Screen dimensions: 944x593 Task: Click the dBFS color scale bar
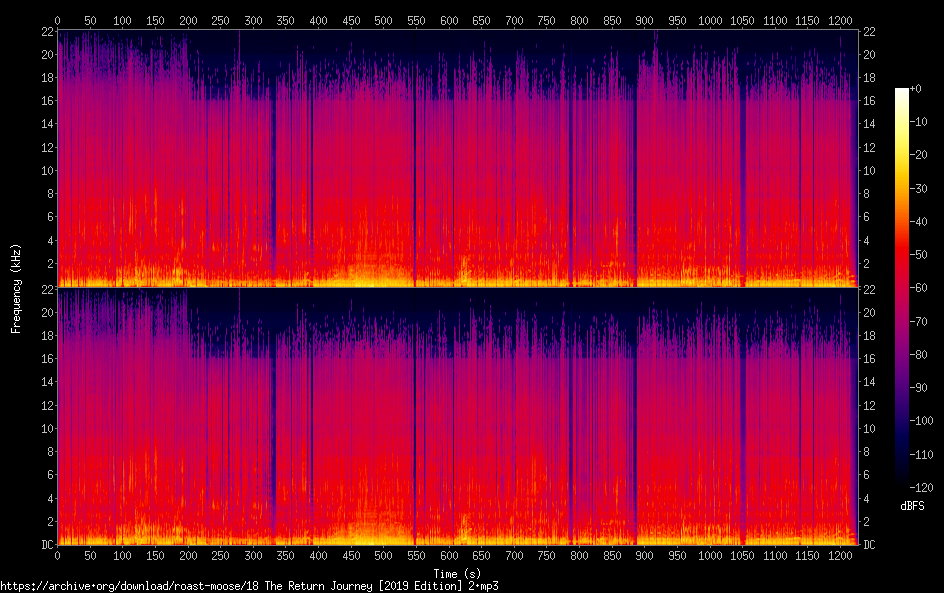click(902, 292)
